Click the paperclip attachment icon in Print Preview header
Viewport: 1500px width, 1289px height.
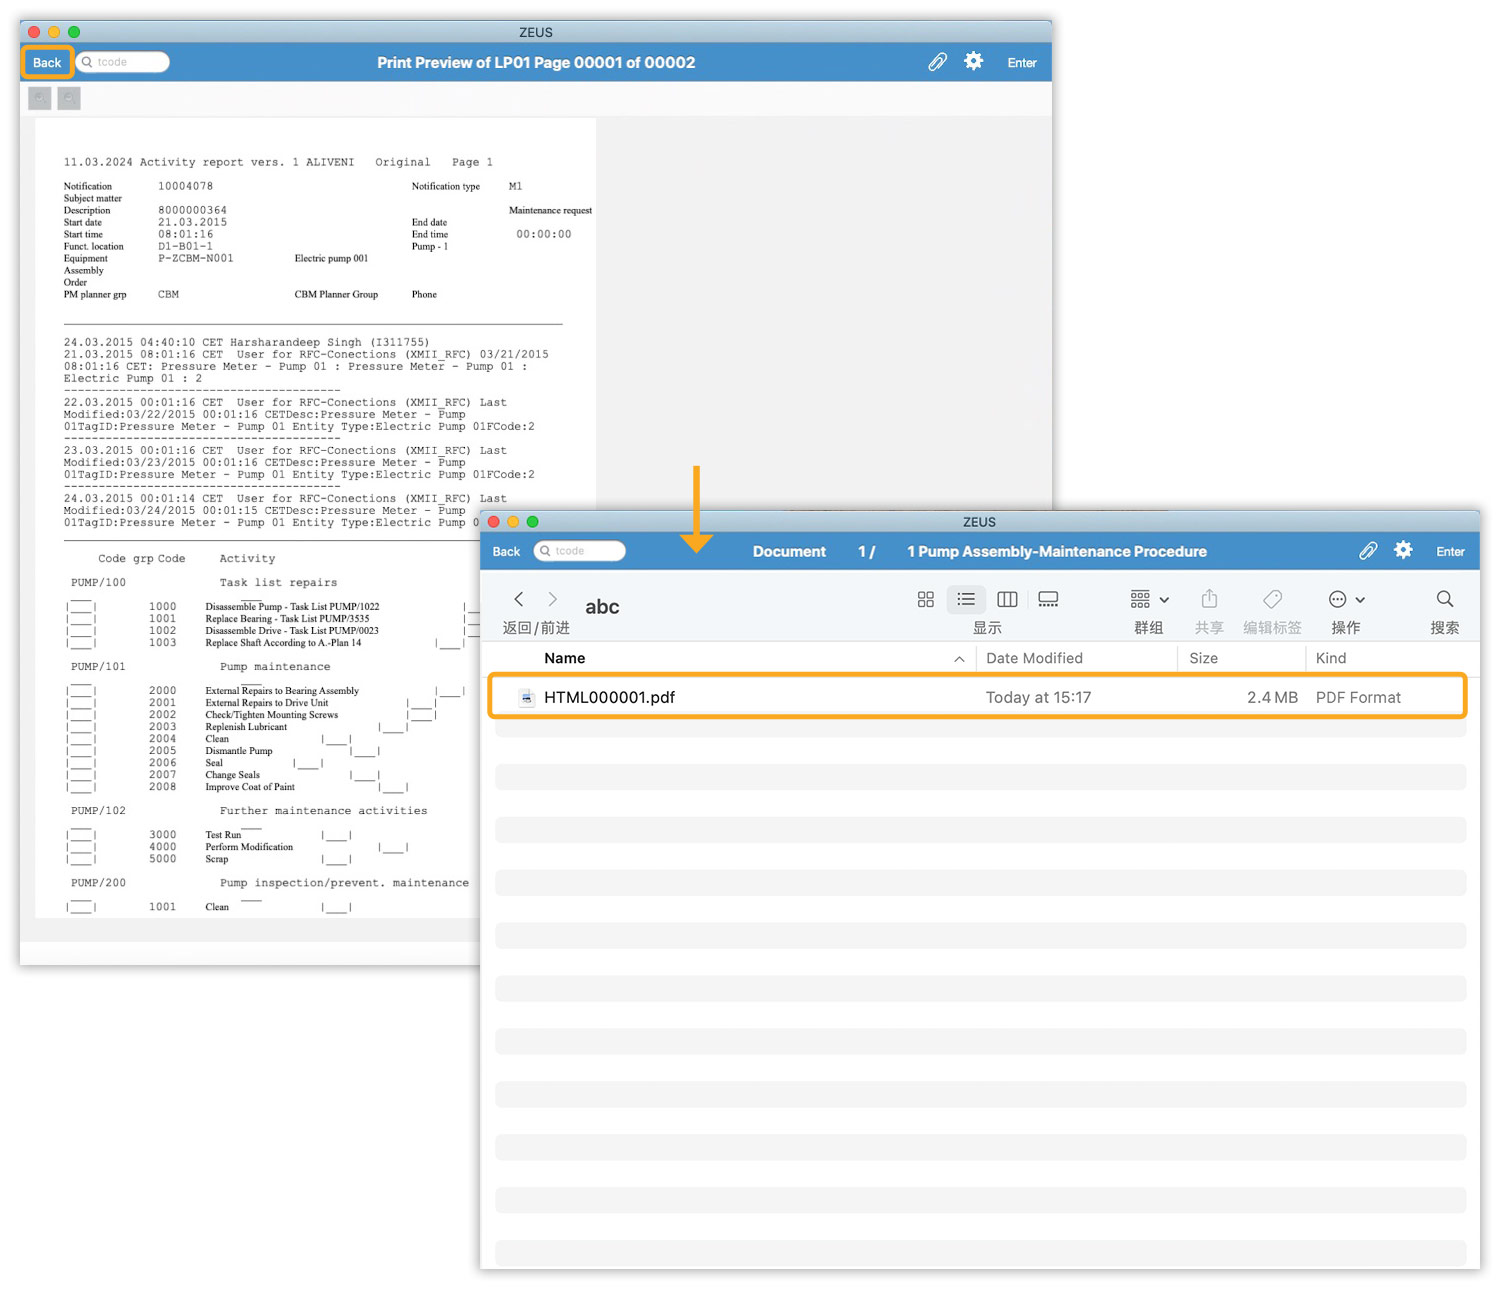coord(937,62)
